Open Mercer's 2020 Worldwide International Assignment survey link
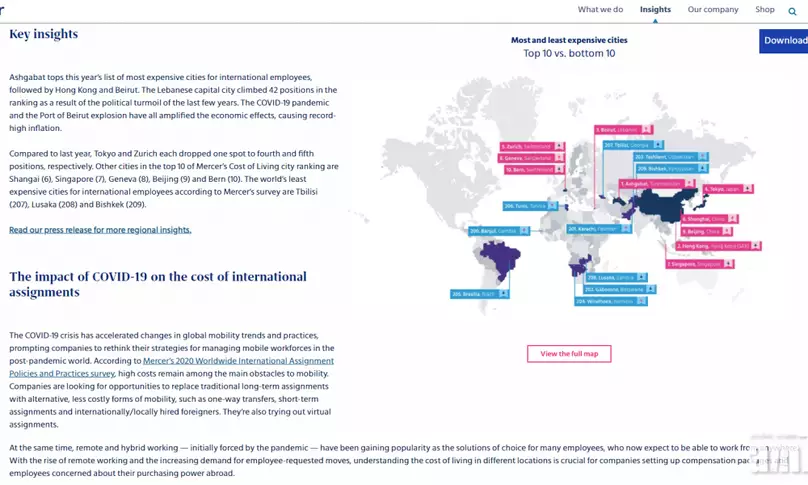 pyautogui.click(x=172, y=367)
